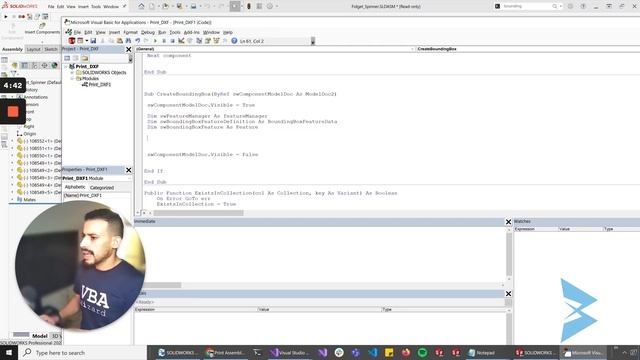Open Object Browser icon in VBA toolbar
The height and width of the screenshot is (360, 640).
tap(216, 41)
